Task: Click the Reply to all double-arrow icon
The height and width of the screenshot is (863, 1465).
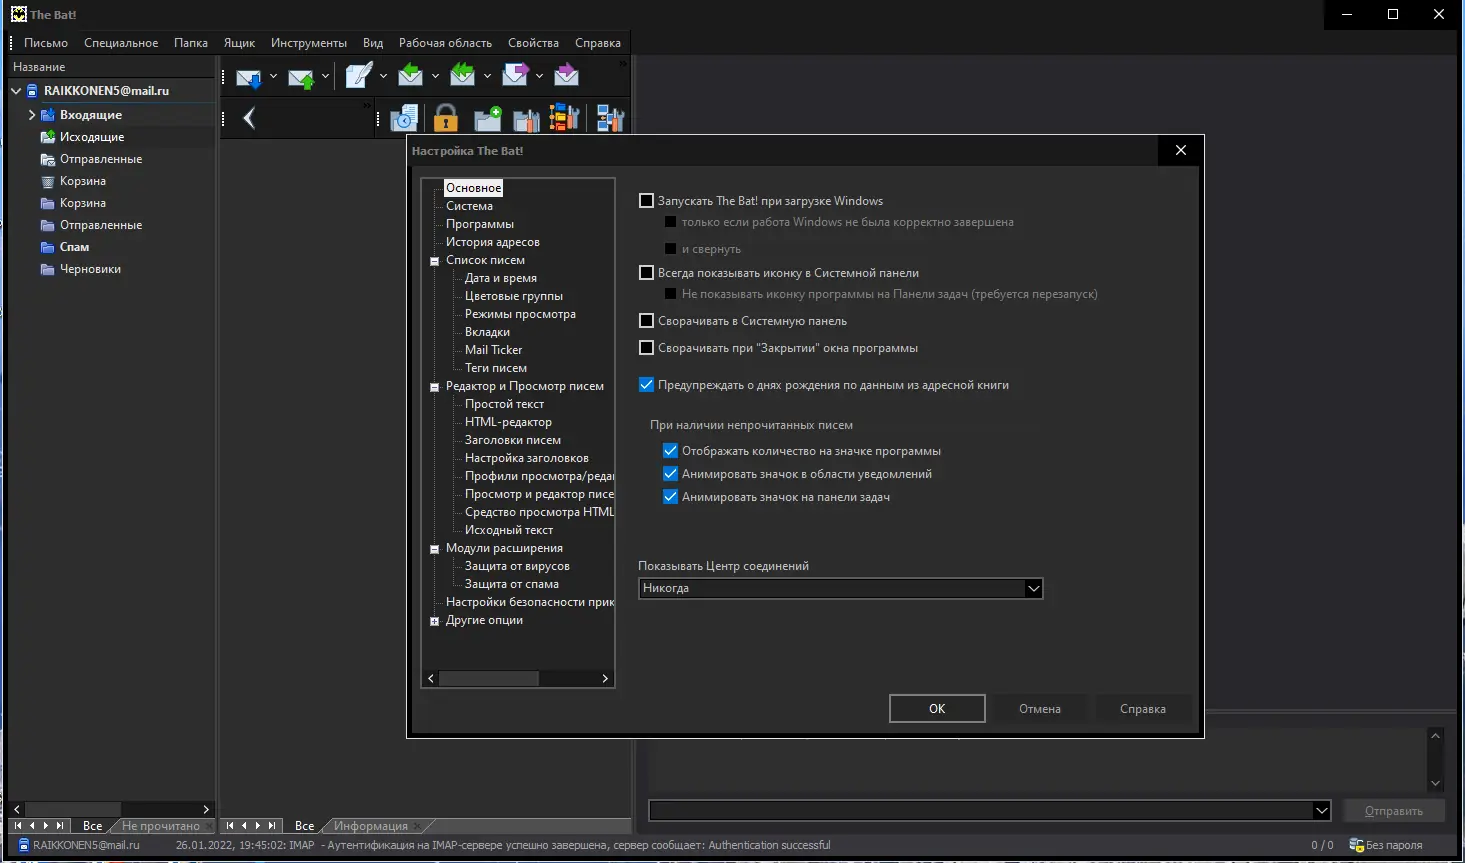Action: pyautogui.click(x=462, y=75)
